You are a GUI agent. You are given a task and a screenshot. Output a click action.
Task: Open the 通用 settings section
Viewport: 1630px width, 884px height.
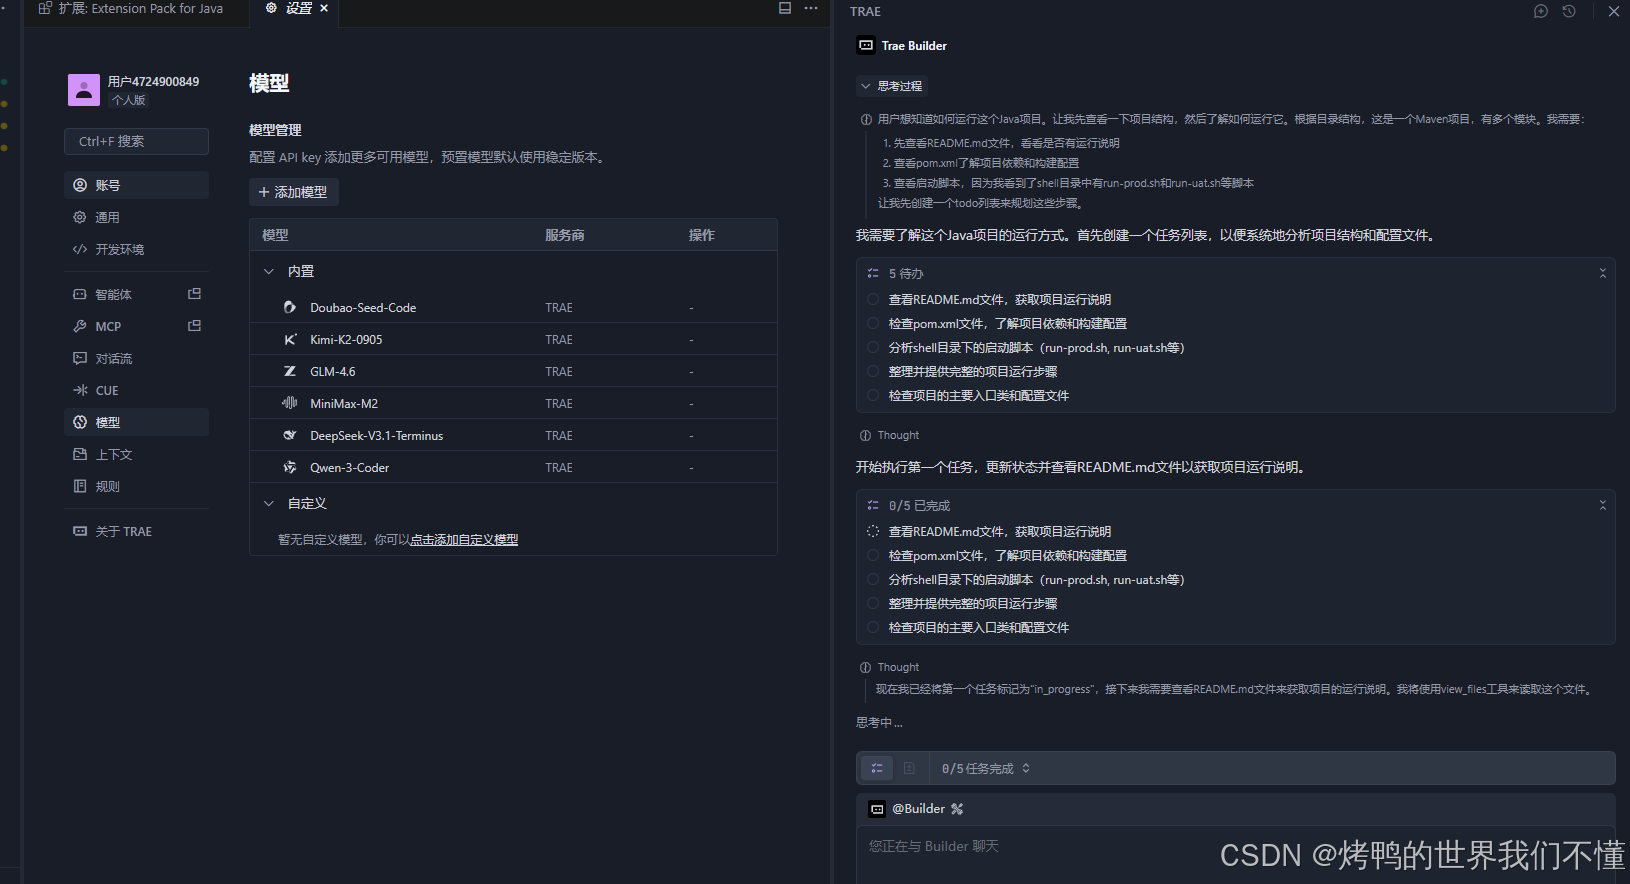[136, 217]
